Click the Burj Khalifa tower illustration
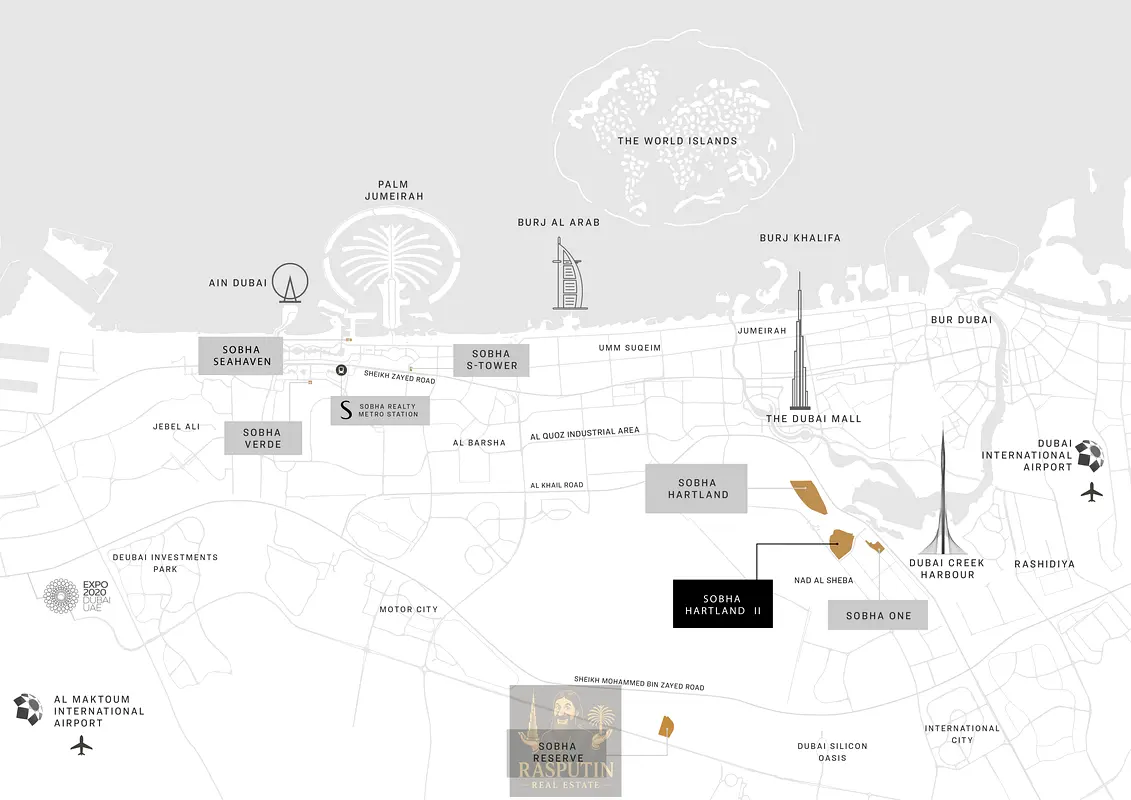The image size is (1131, 800). pos(799,340)
